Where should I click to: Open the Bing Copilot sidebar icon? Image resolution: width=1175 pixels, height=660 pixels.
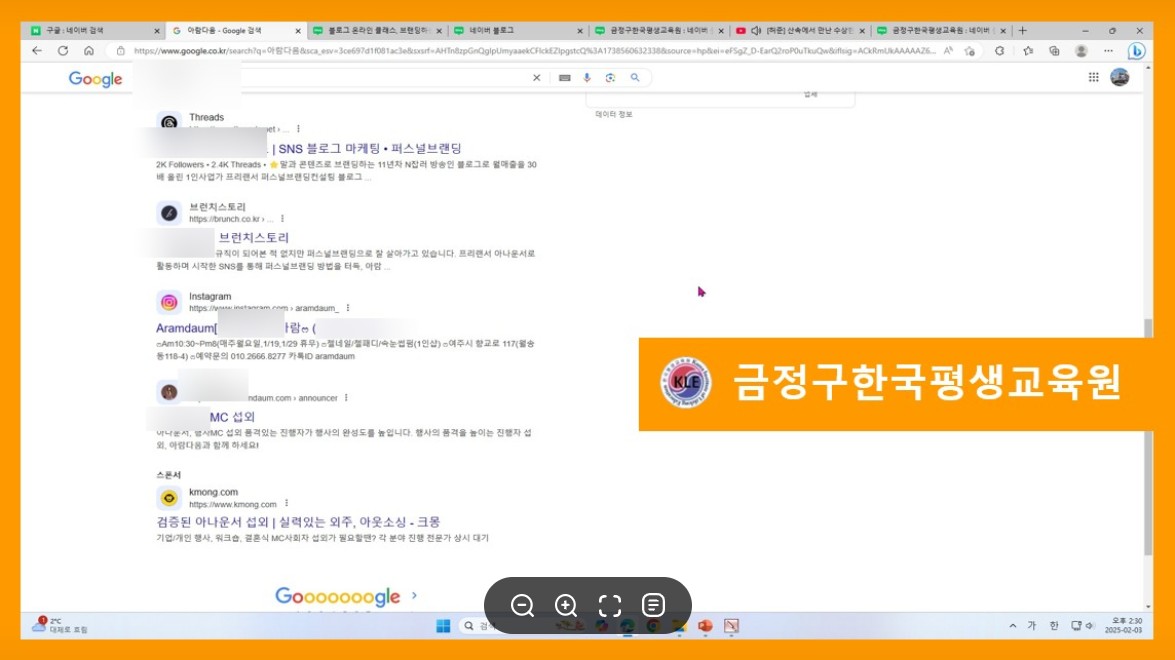point(1136,51)
